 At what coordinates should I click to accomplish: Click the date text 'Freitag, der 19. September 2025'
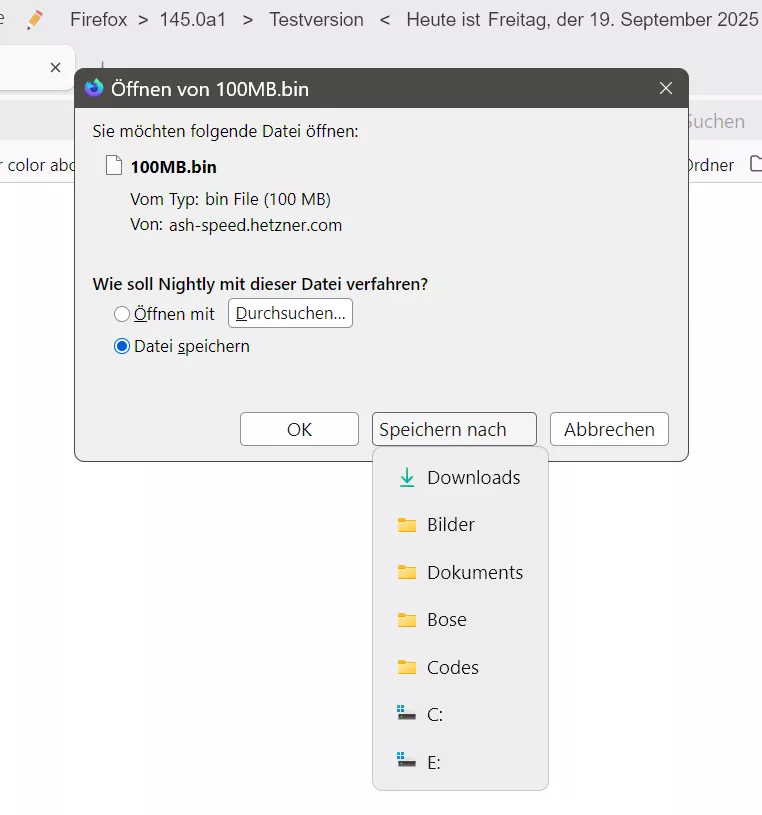point(623,20)
